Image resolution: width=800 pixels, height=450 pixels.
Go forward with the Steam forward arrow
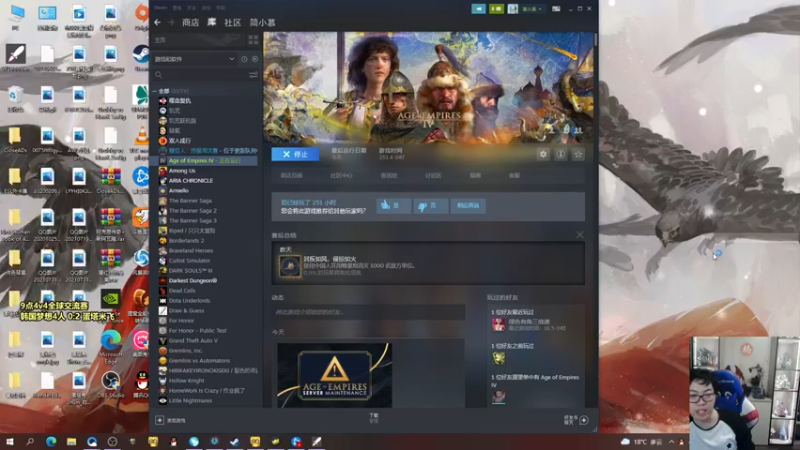point(171,22)
